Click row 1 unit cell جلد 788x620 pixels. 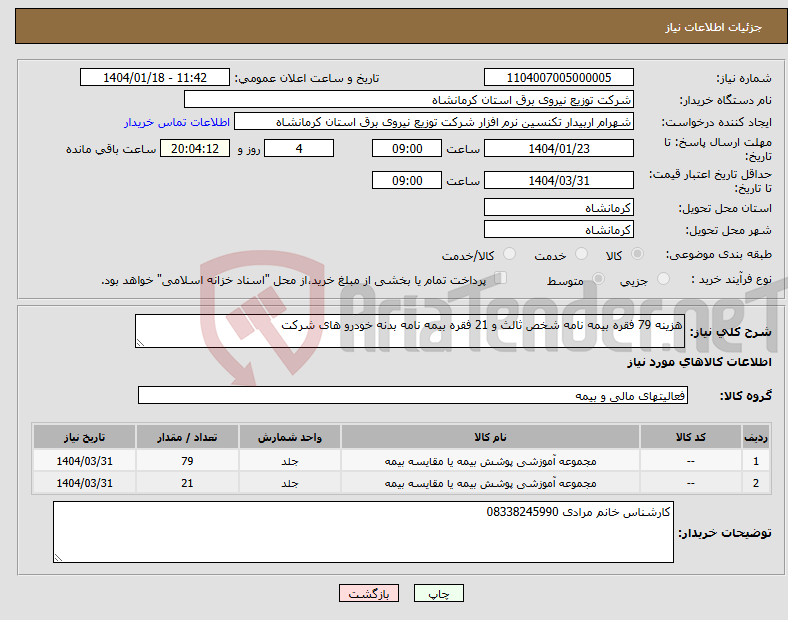(x=290, y=461)
